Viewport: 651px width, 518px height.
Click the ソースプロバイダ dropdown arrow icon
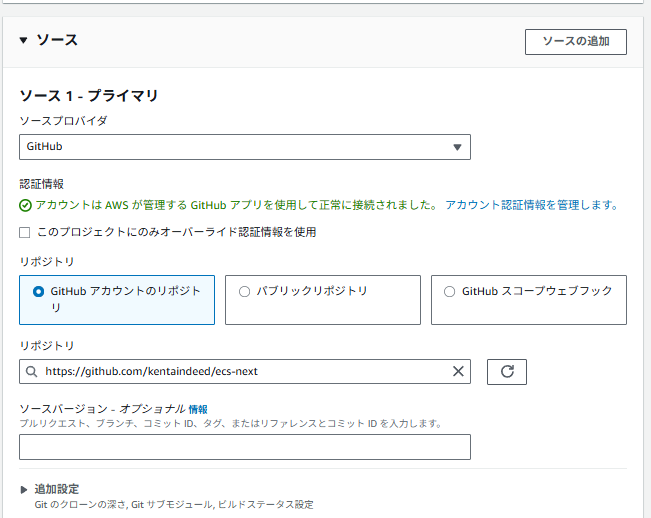pos(457,147)
